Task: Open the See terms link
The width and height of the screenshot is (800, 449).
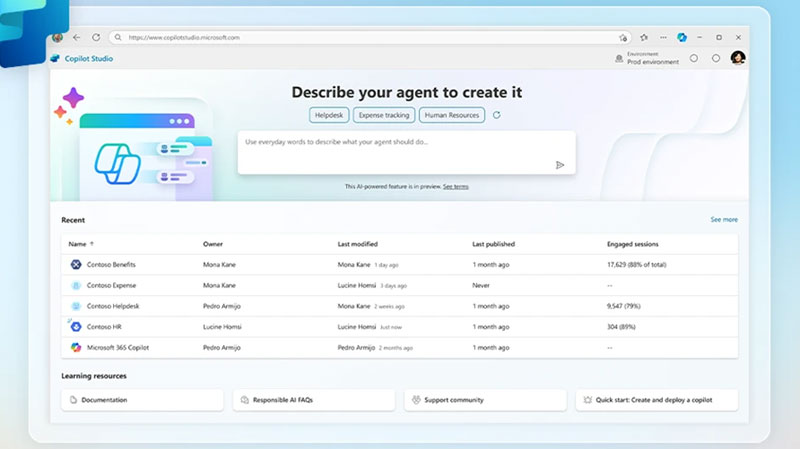Action: (x=456, y=187)
